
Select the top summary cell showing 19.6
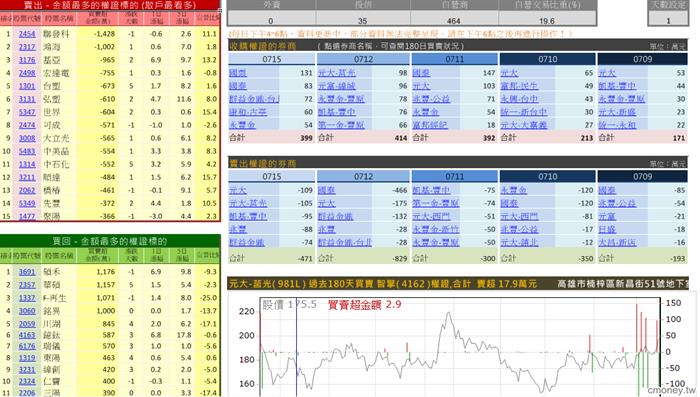(x=547, y=19)
